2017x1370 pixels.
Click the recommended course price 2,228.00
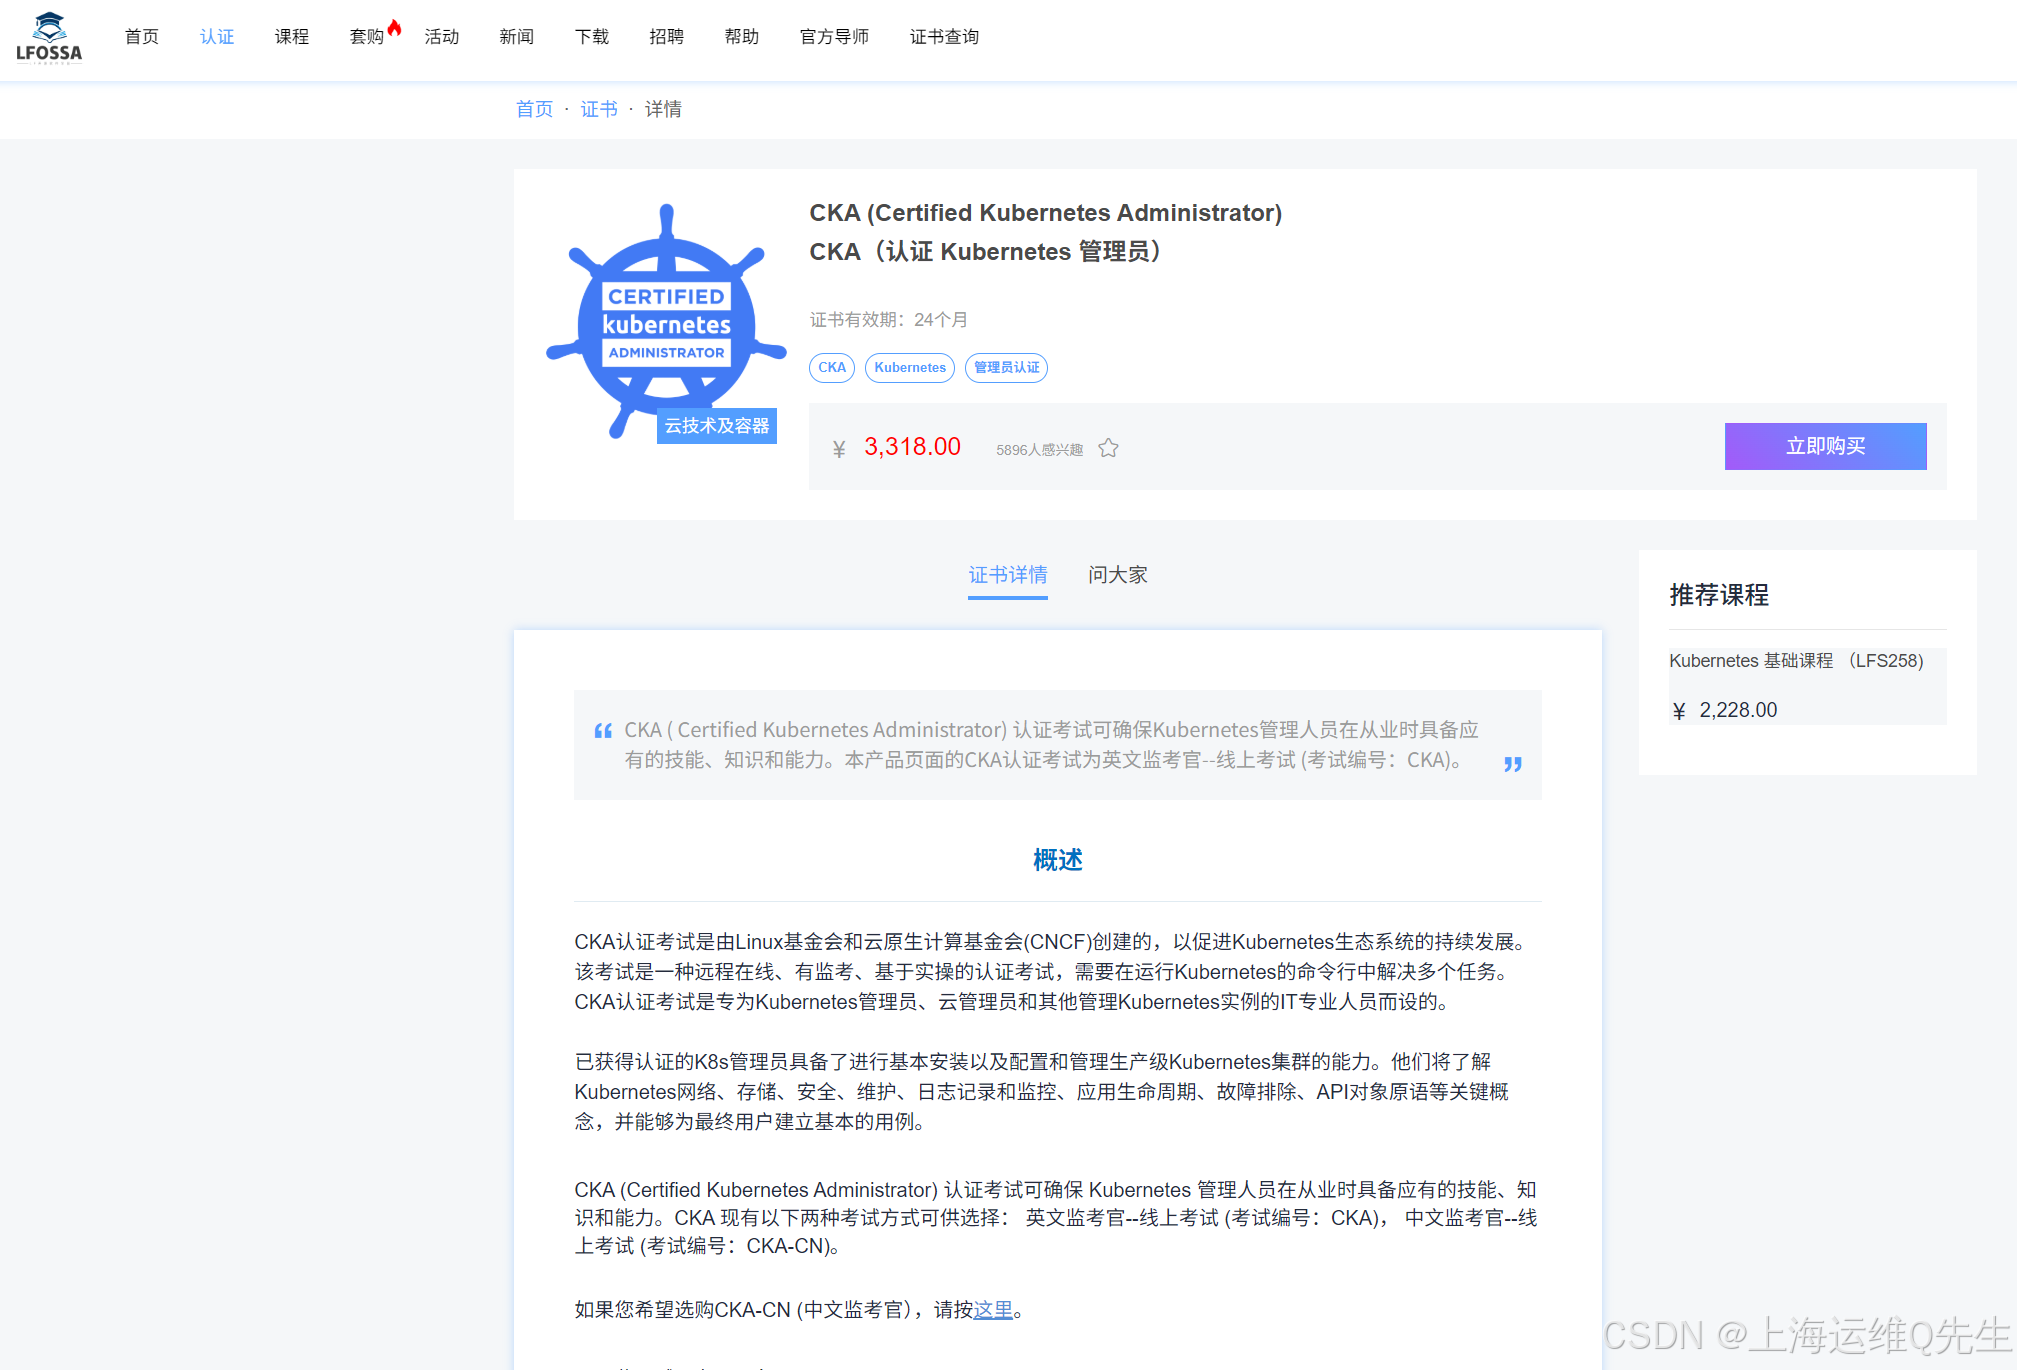pyautogui.click(x=1738, y=710)
